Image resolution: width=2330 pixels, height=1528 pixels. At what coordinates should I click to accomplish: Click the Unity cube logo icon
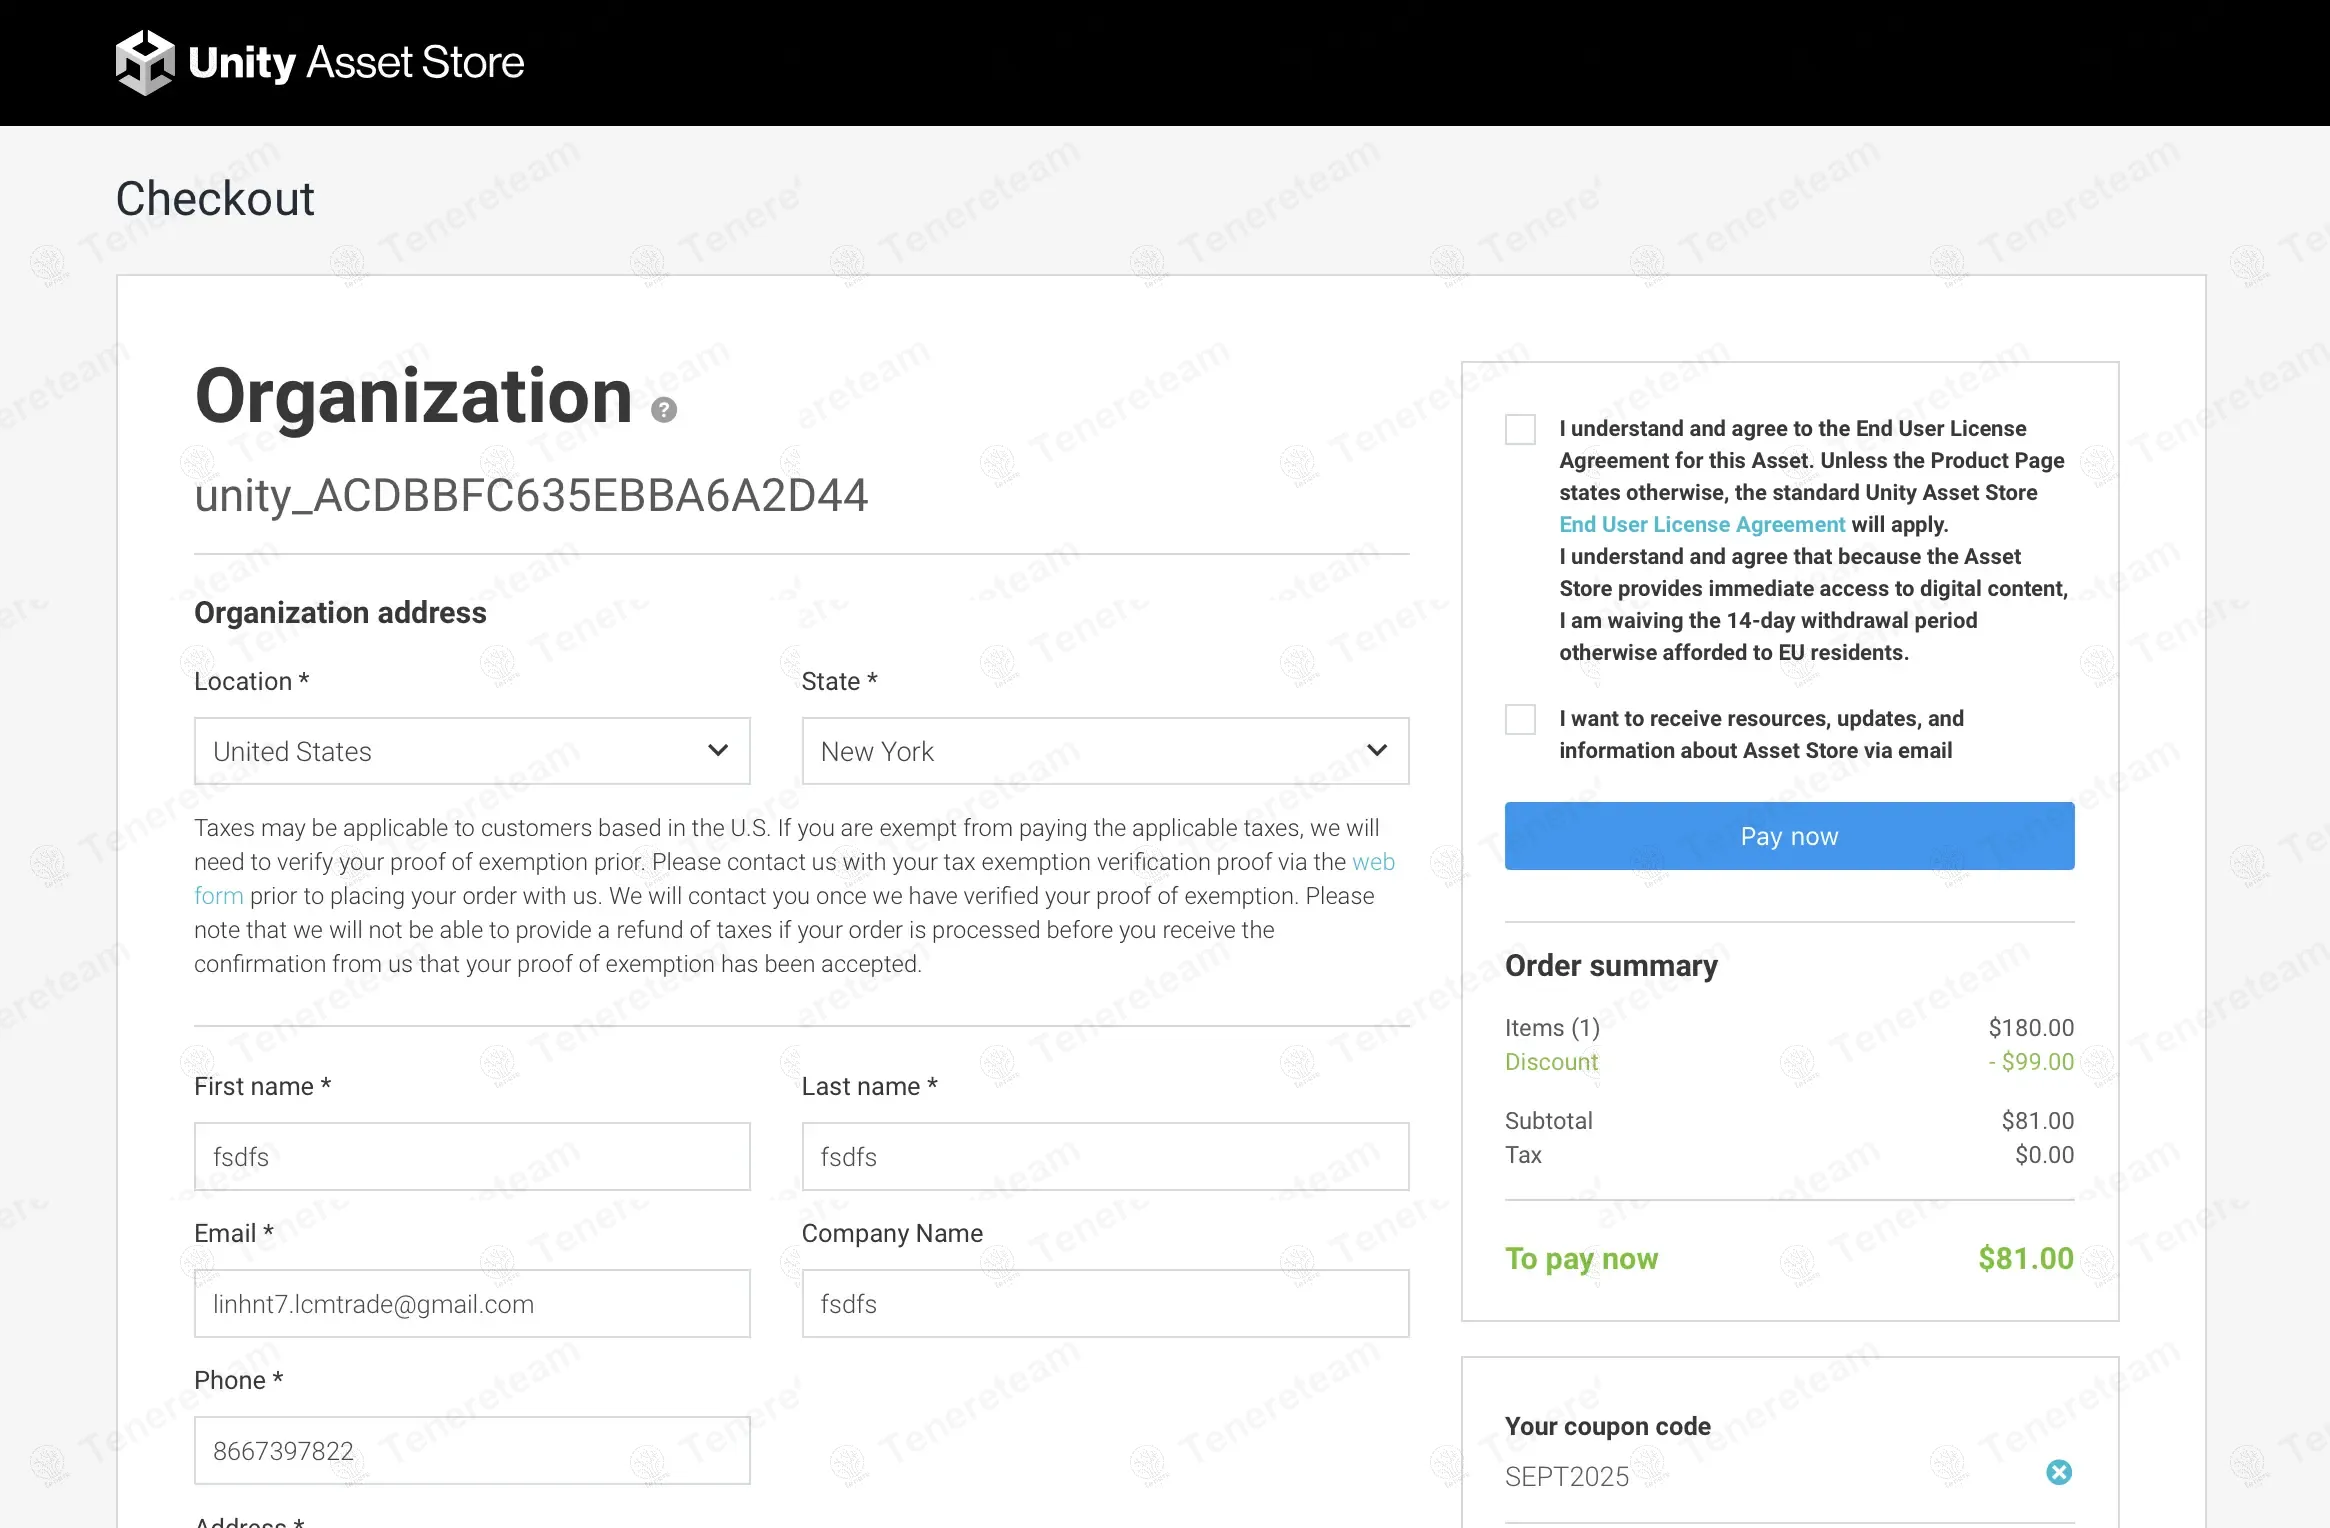[145, 62]
